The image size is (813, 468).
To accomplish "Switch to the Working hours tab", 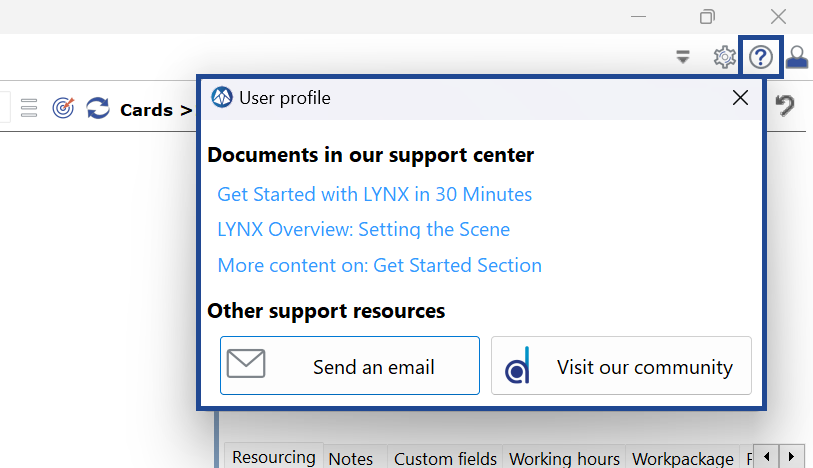I will [x=564, y=458].
